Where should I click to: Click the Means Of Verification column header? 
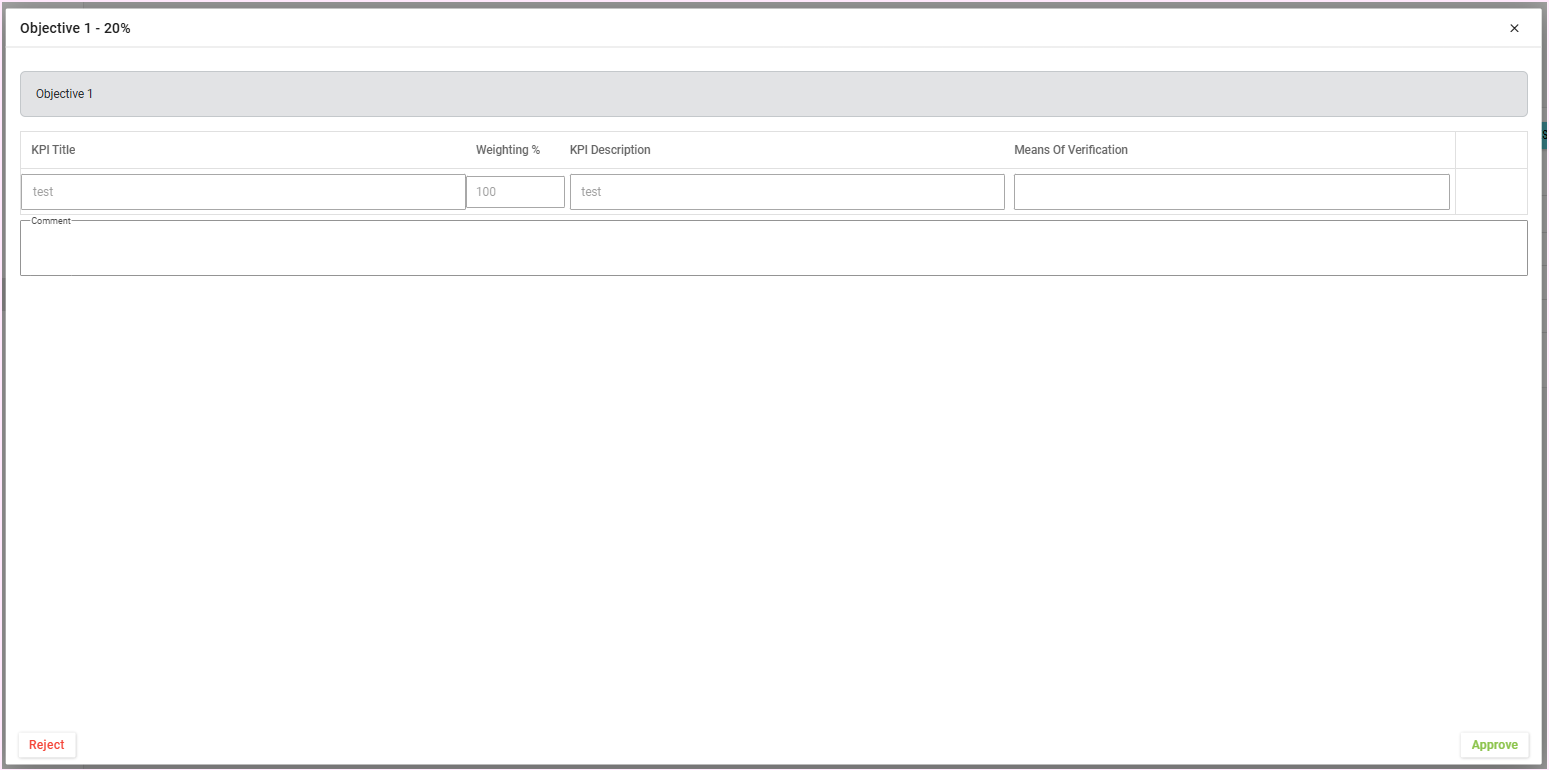pos(1071,150)
